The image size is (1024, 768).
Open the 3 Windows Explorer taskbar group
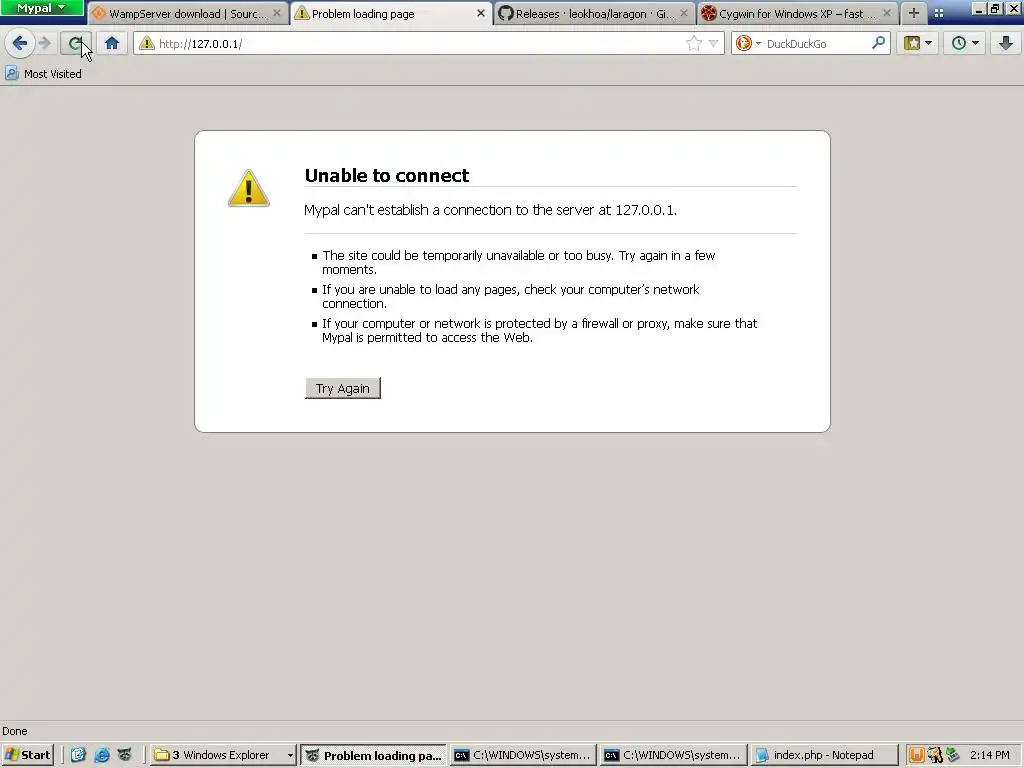pos(223,755)
